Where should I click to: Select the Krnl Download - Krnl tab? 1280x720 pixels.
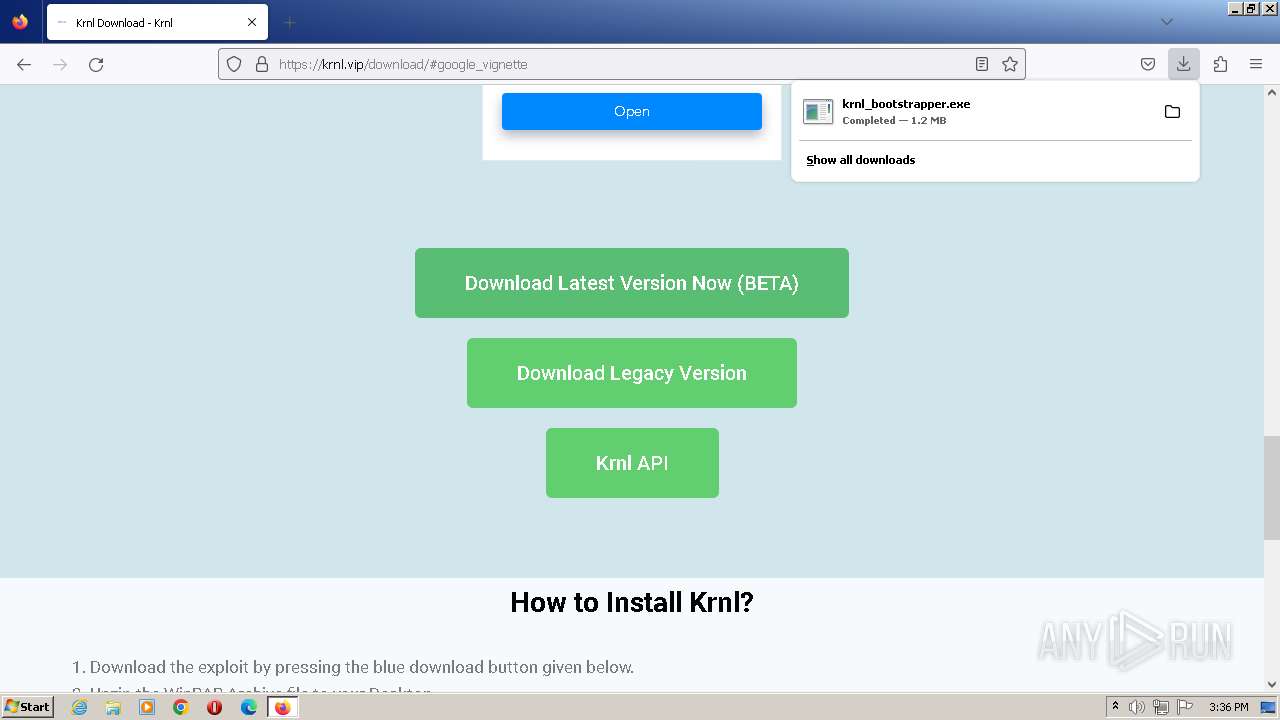click(x=157, y=22)
